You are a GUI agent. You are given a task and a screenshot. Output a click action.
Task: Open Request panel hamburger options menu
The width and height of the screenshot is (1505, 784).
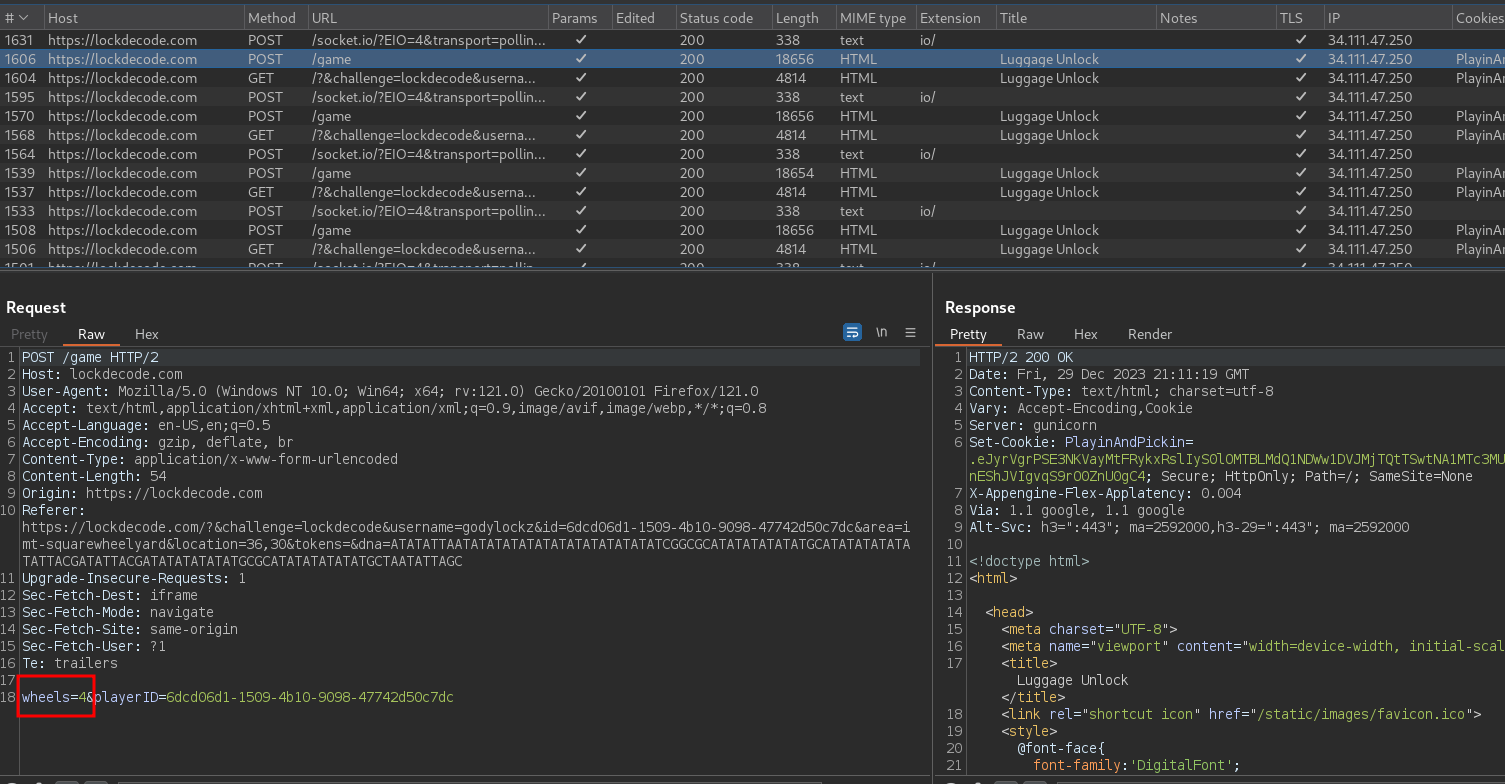[910, 332]
